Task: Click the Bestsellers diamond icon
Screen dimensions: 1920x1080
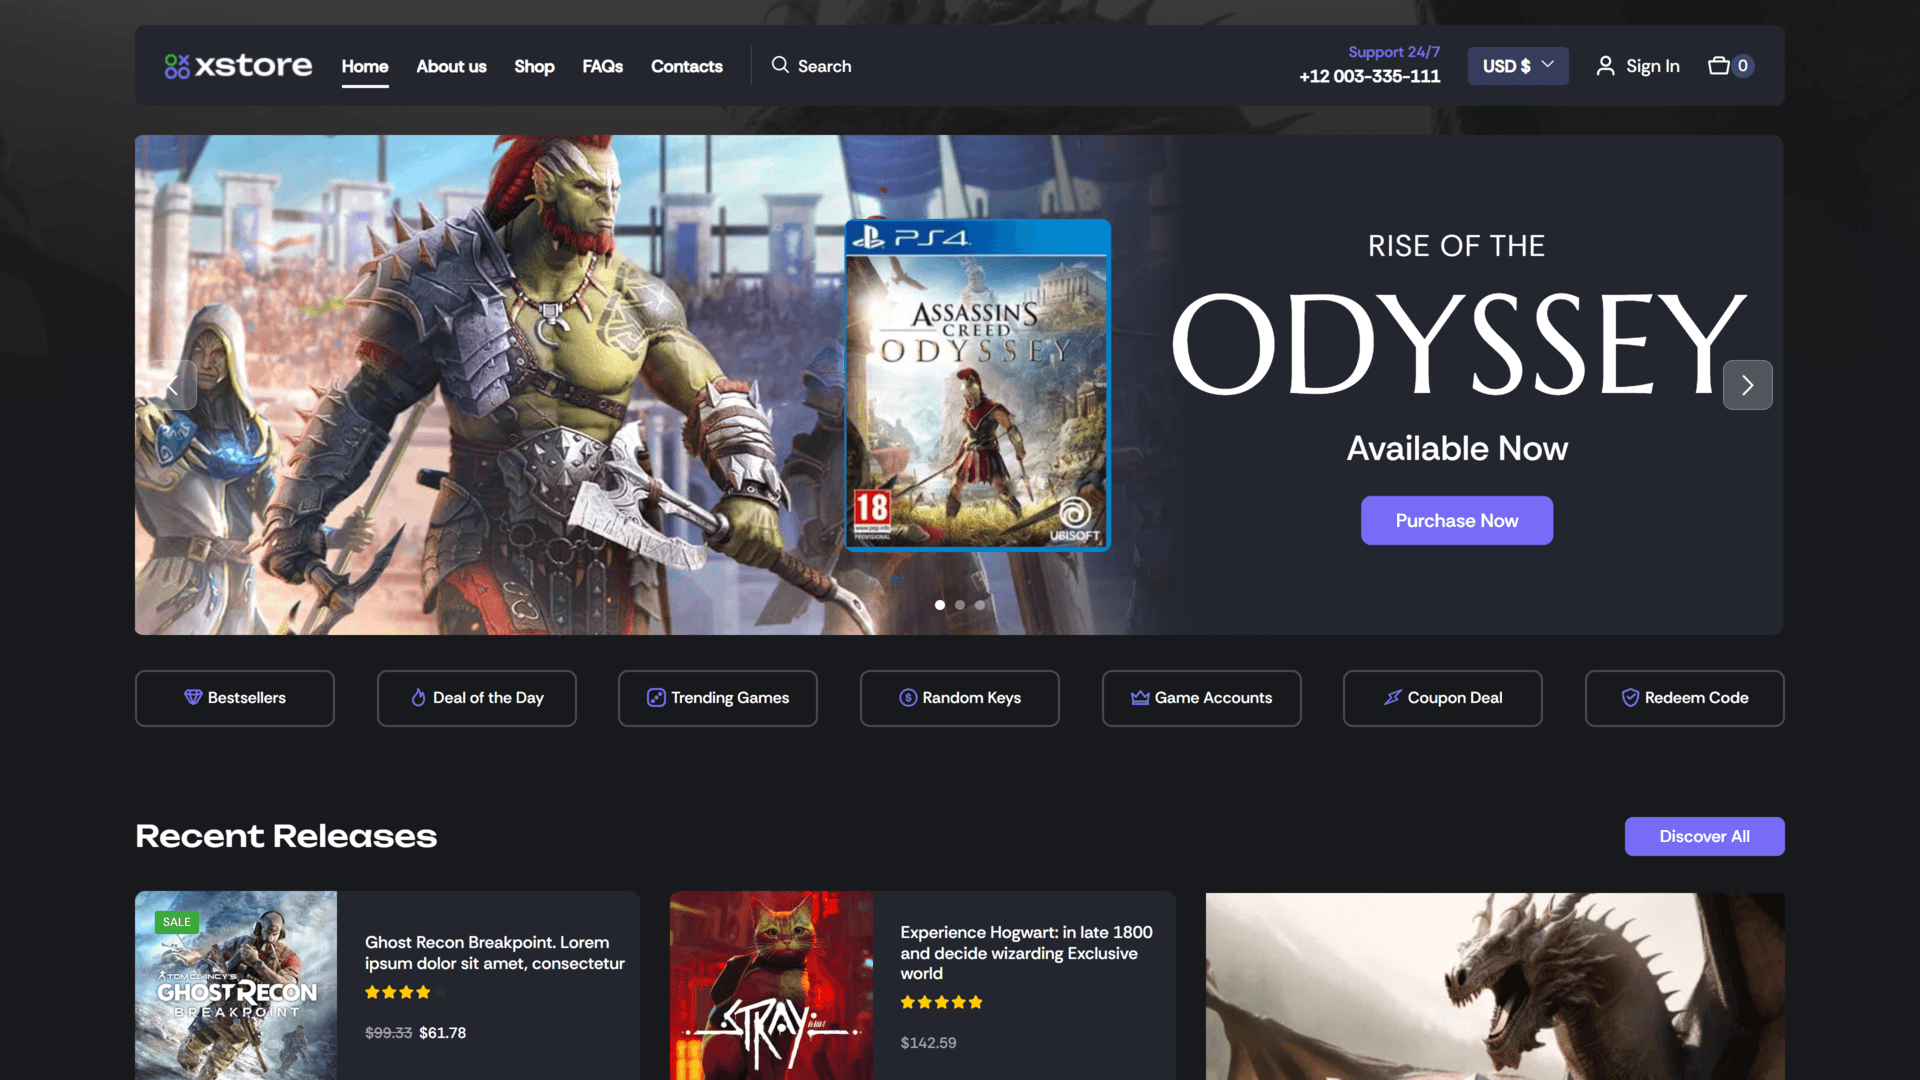Action: click(193, 697)
